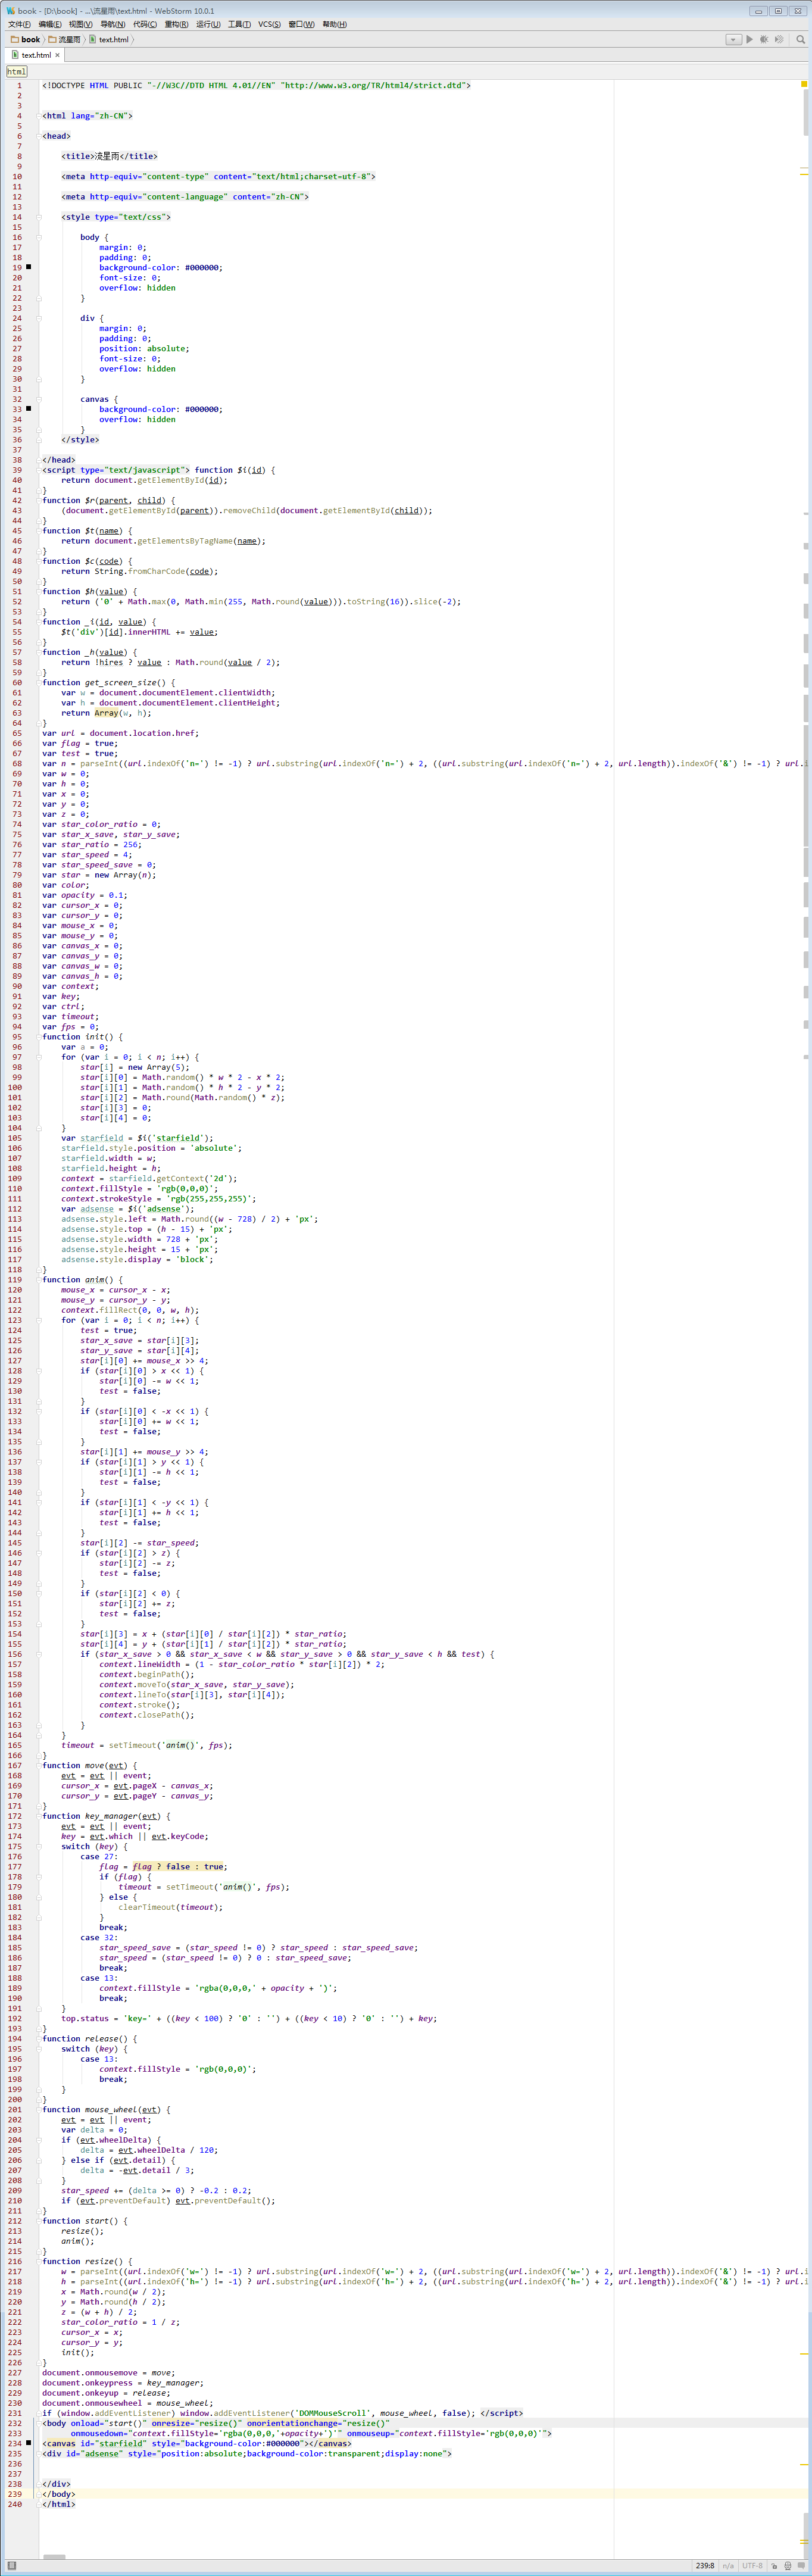Toggle the read-only lock icon
812x2576 pixels.
pos(774,2566)
